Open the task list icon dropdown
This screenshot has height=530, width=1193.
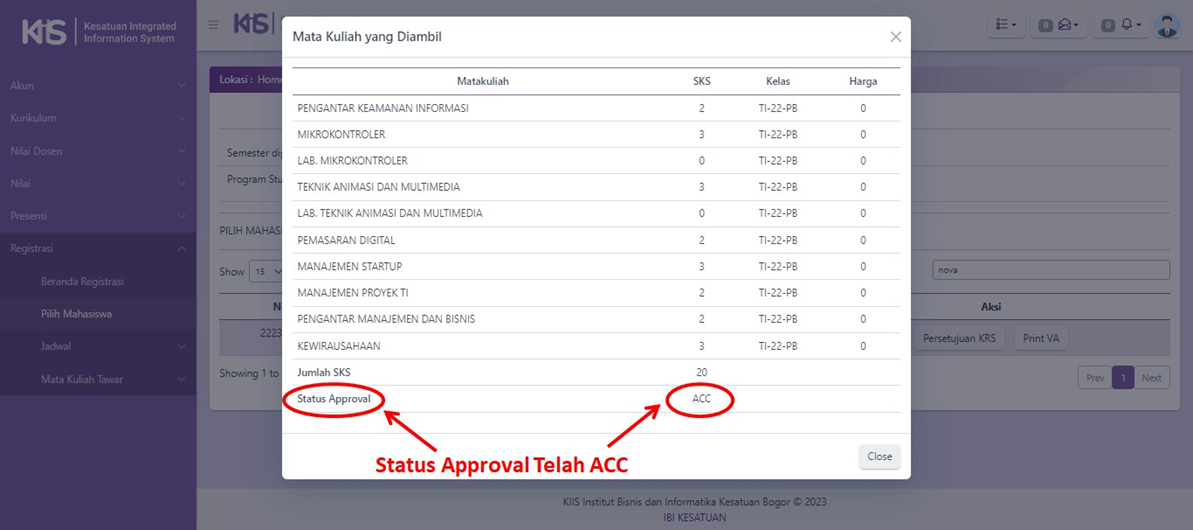(x=1006, y=25)
